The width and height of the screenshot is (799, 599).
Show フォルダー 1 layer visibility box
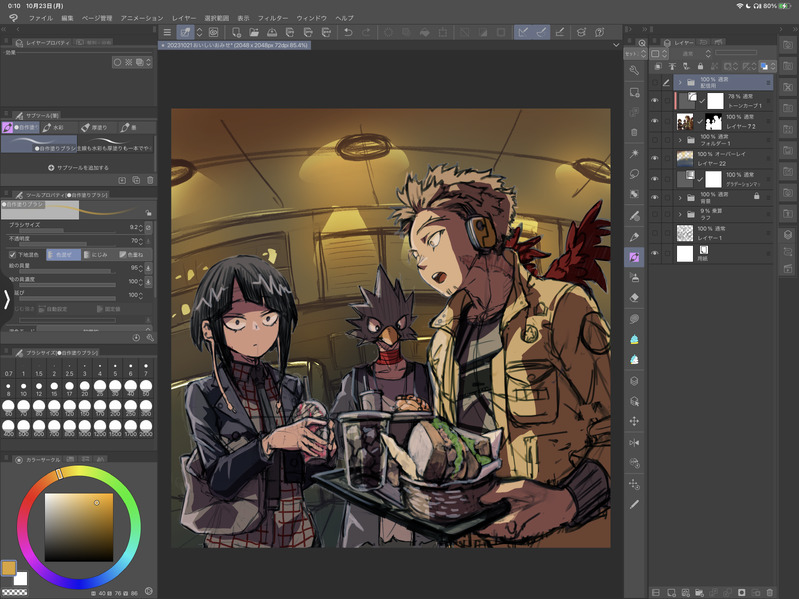point(655,140)
